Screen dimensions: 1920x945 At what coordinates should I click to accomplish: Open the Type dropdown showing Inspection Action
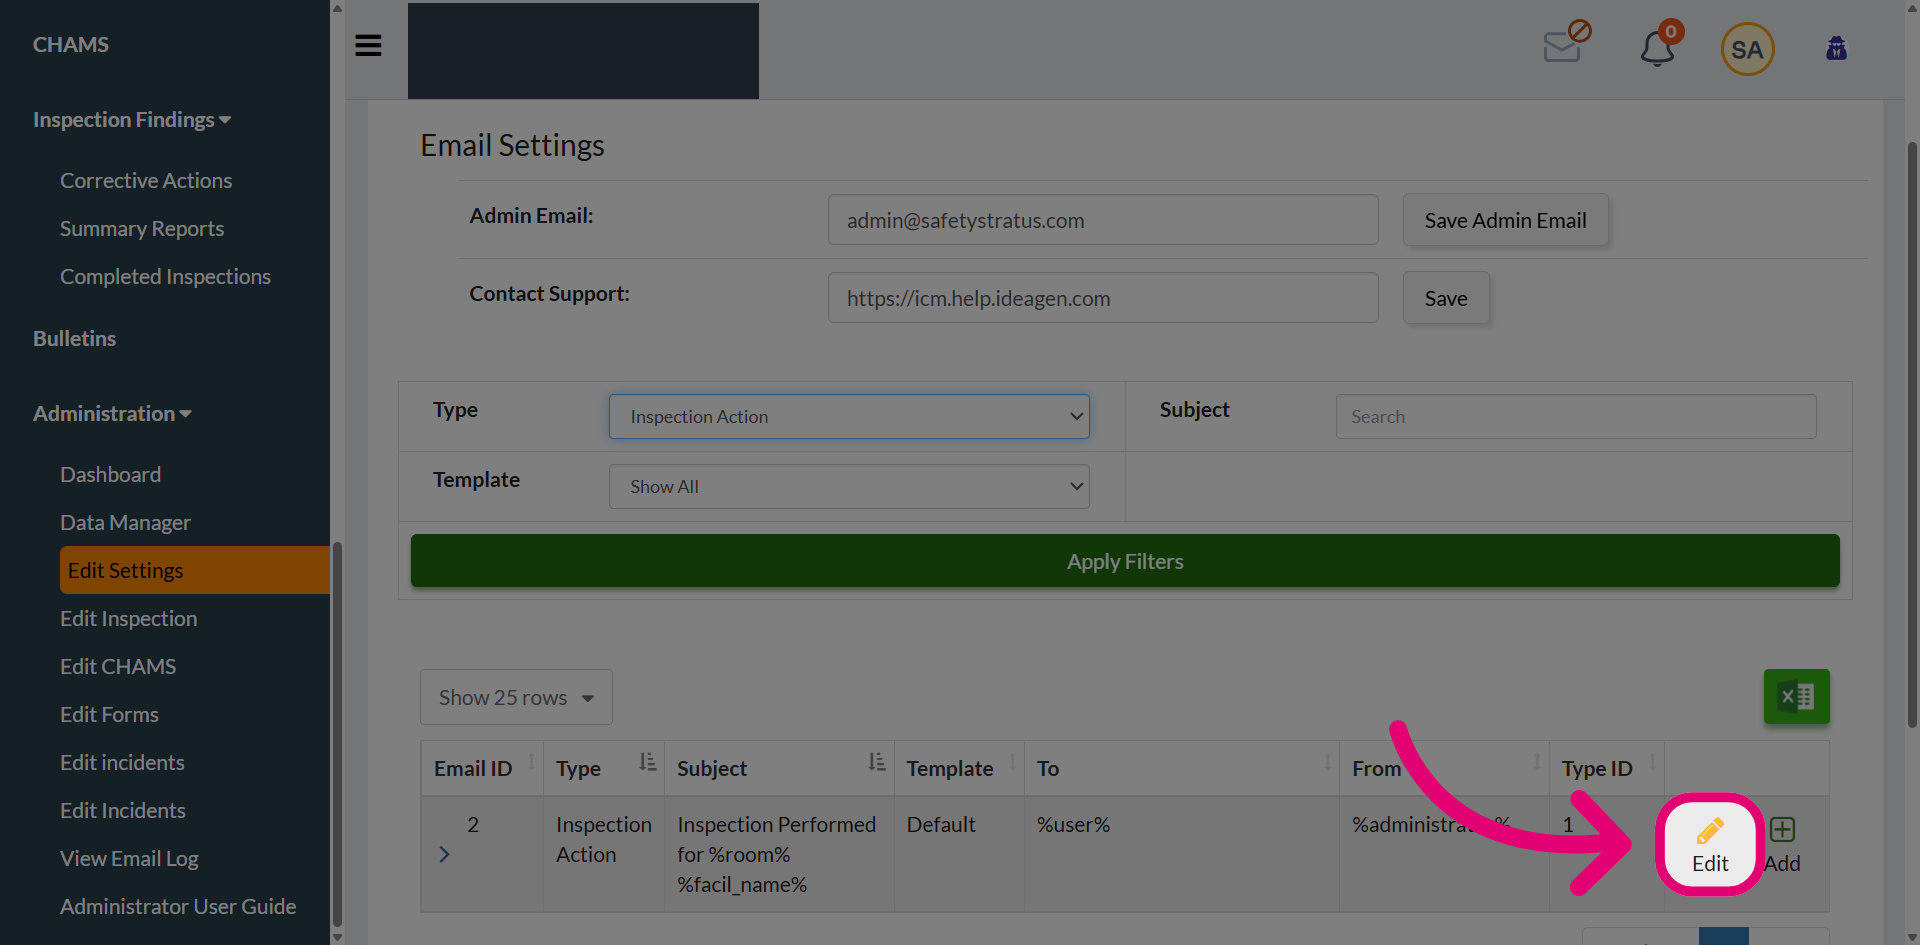(x=849, y=416)
